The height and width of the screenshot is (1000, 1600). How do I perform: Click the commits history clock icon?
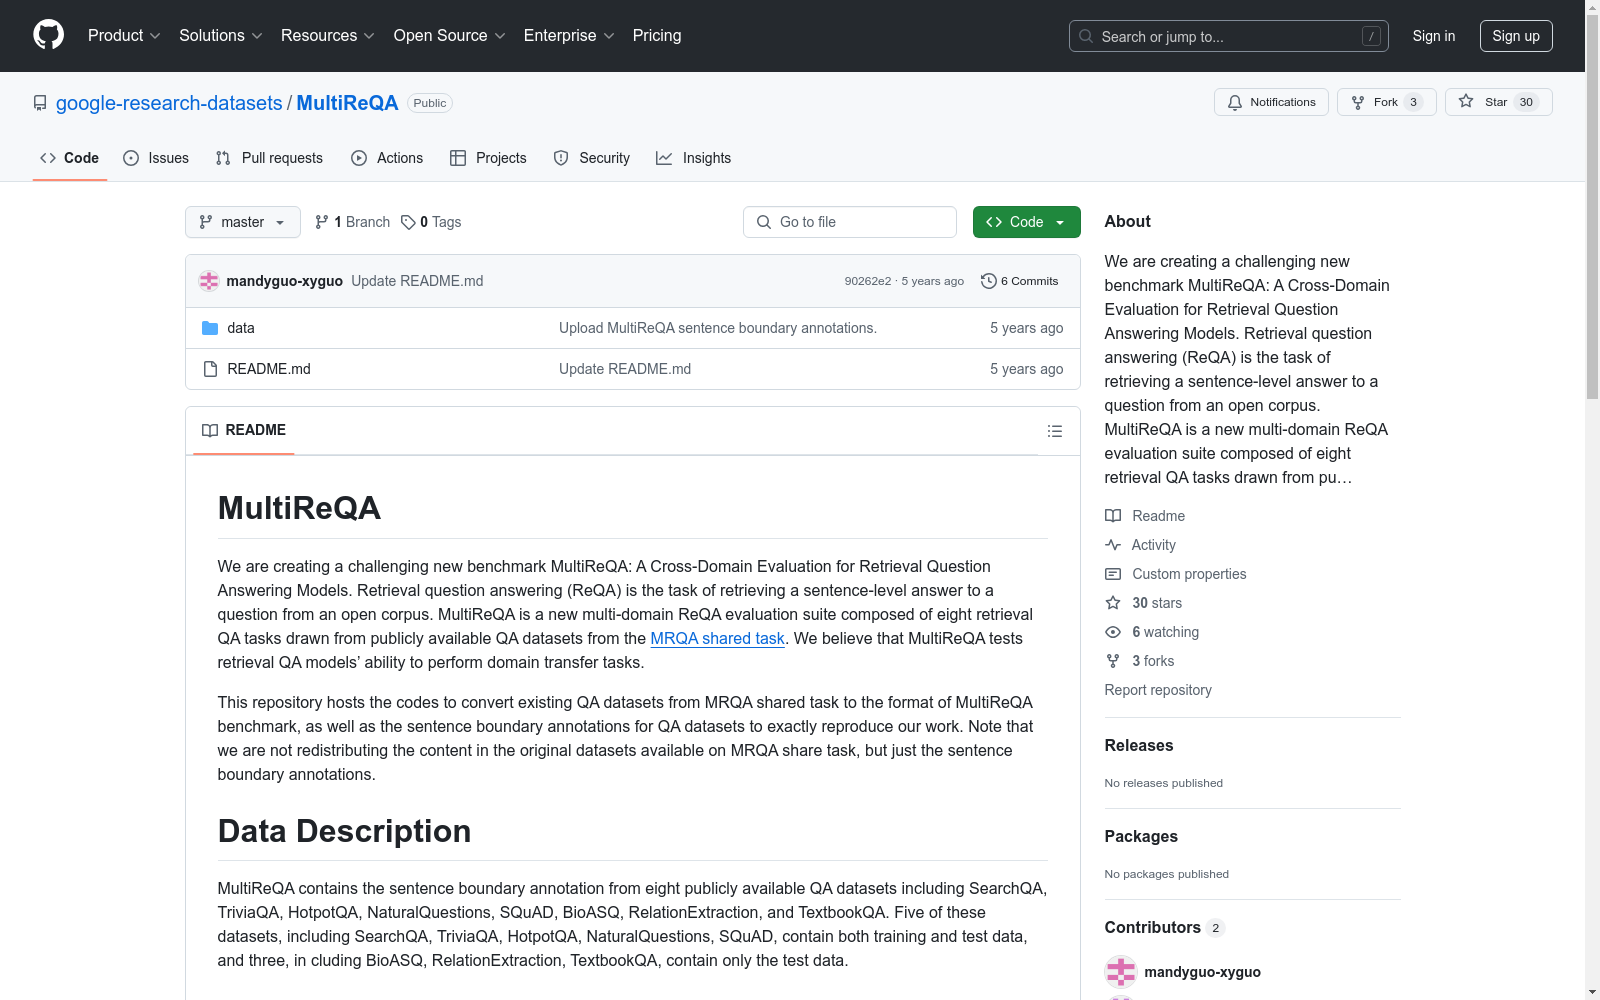coord(988,281)
